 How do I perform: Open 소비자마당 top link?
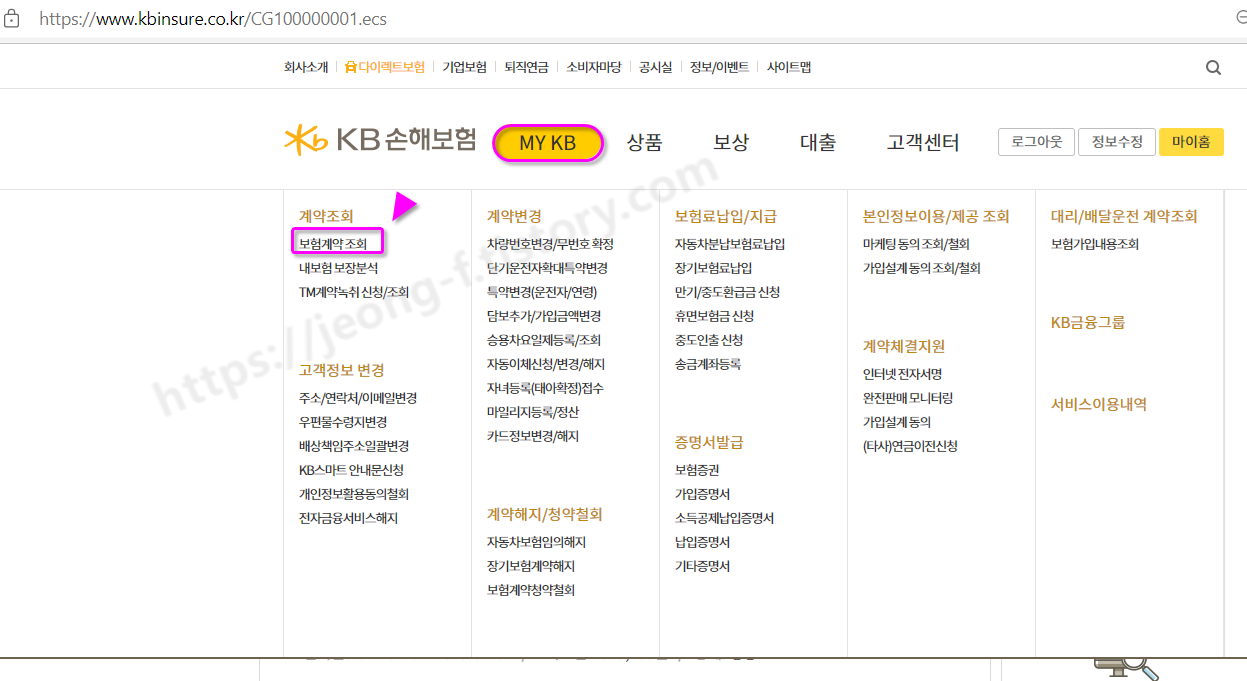pos(594,68)
